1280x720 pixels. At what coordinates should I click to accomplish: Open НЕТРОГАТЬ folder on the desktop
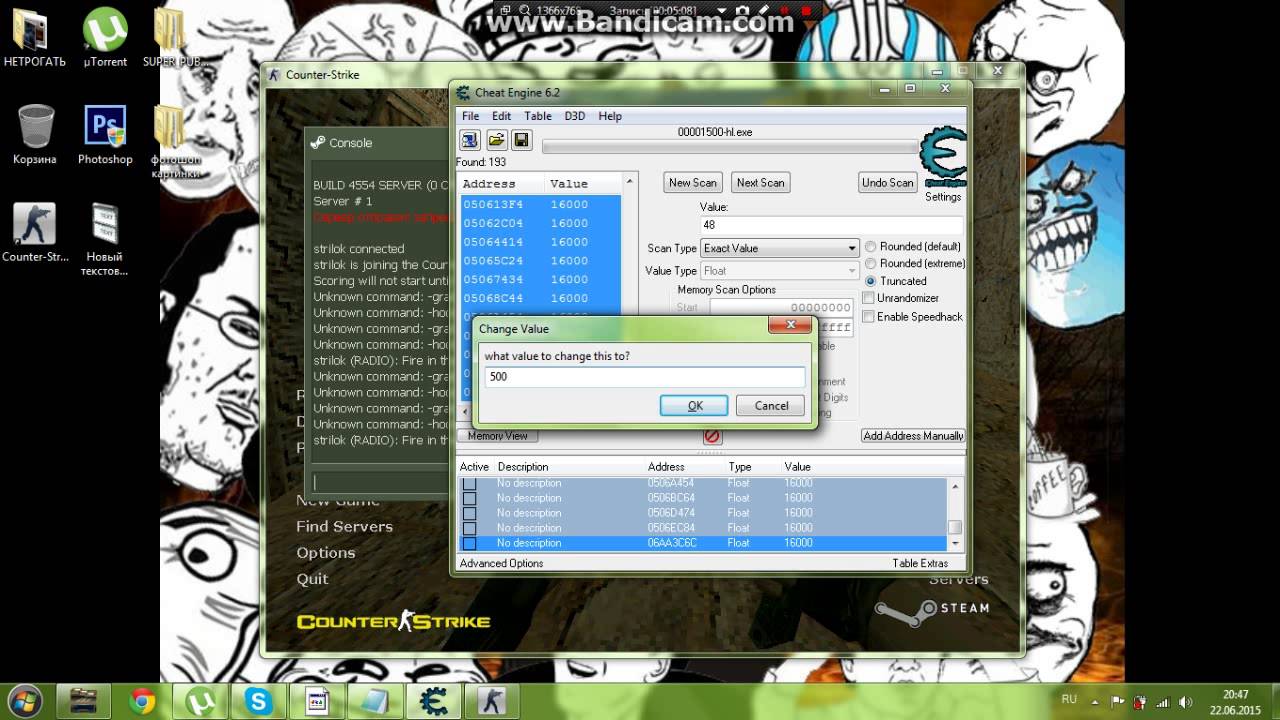click(x=35, y=39)
